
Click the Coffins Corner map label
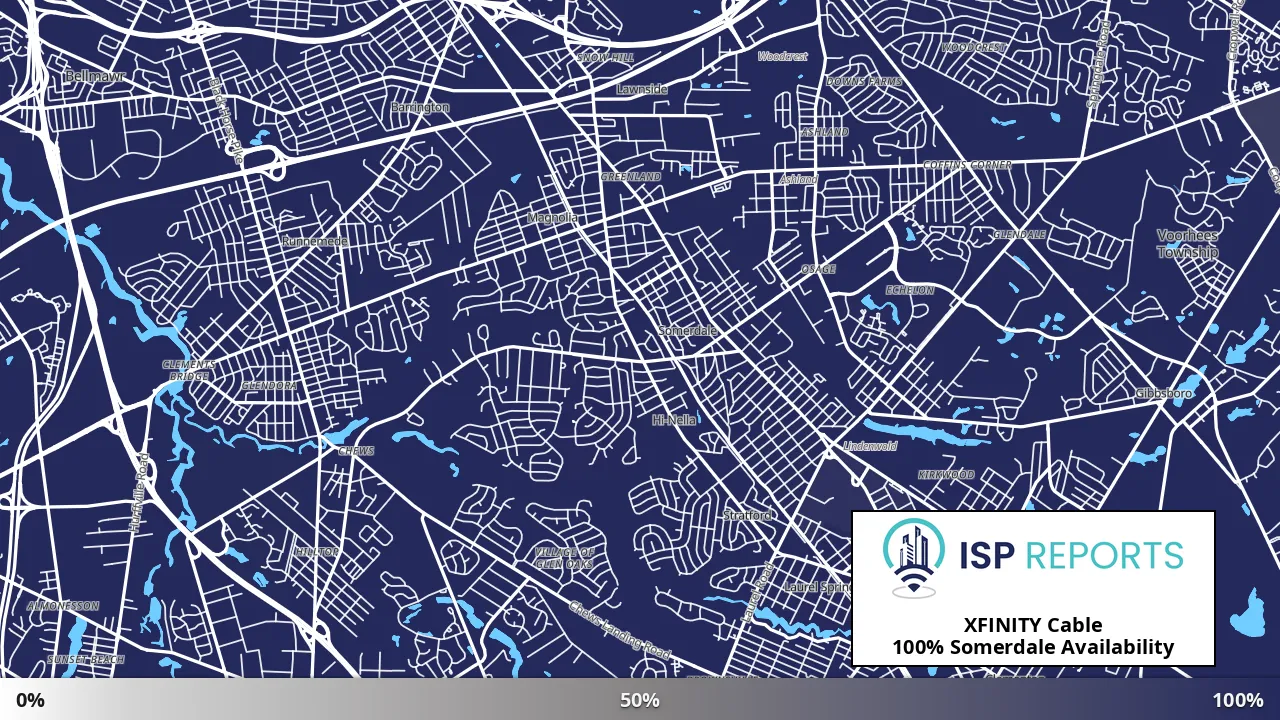tap(967, 165)
